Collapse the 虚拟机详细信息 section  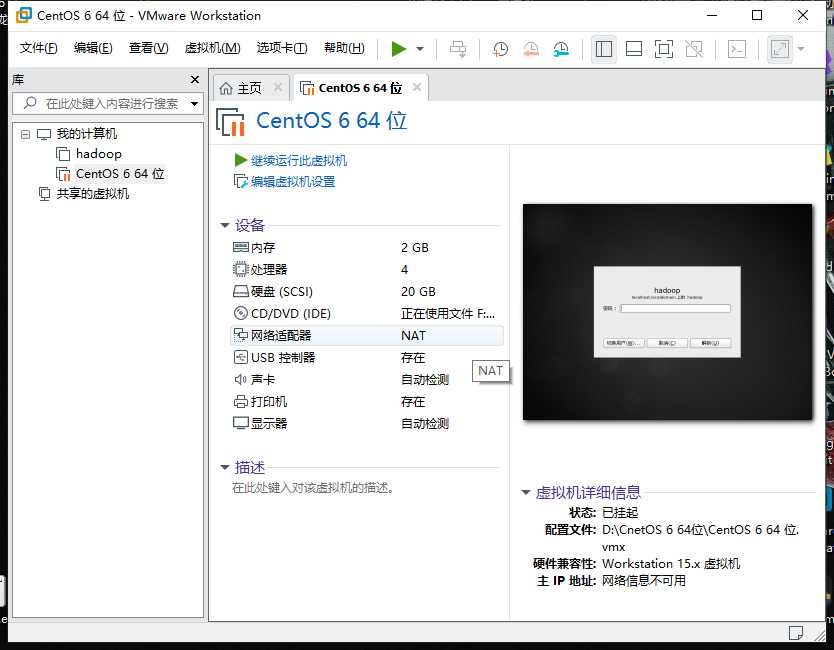coord(526,493)
